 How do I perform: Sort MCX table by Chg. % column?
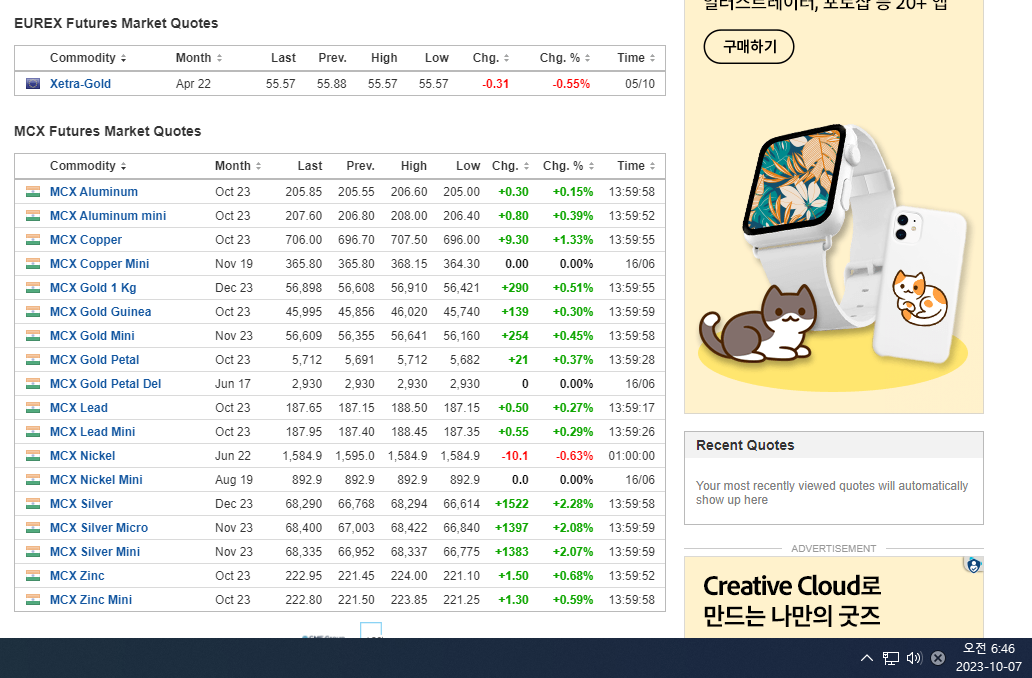coord(568,166)
